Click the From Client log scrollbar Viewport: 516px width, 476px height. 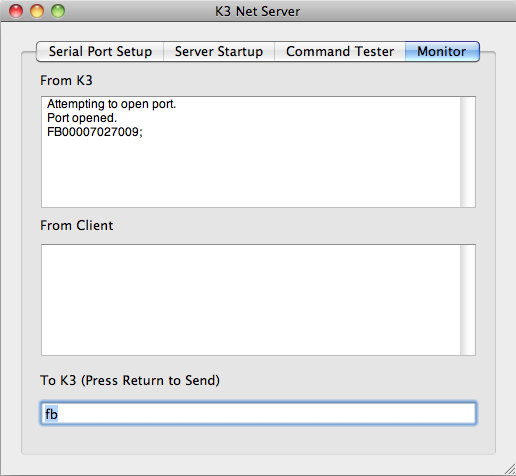pyautogui.click(x=468, y=300)
